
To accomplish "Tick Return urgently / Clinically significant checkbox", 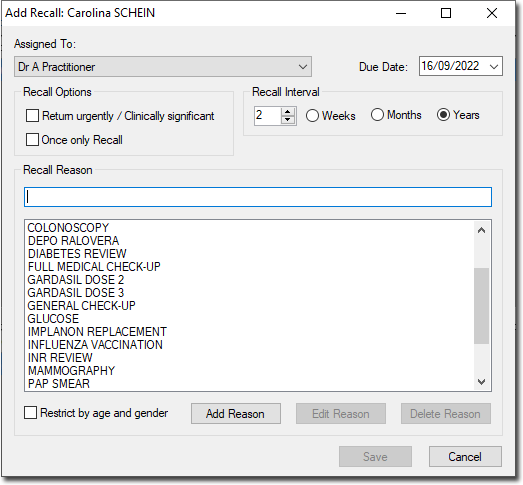I will [32, 116].
